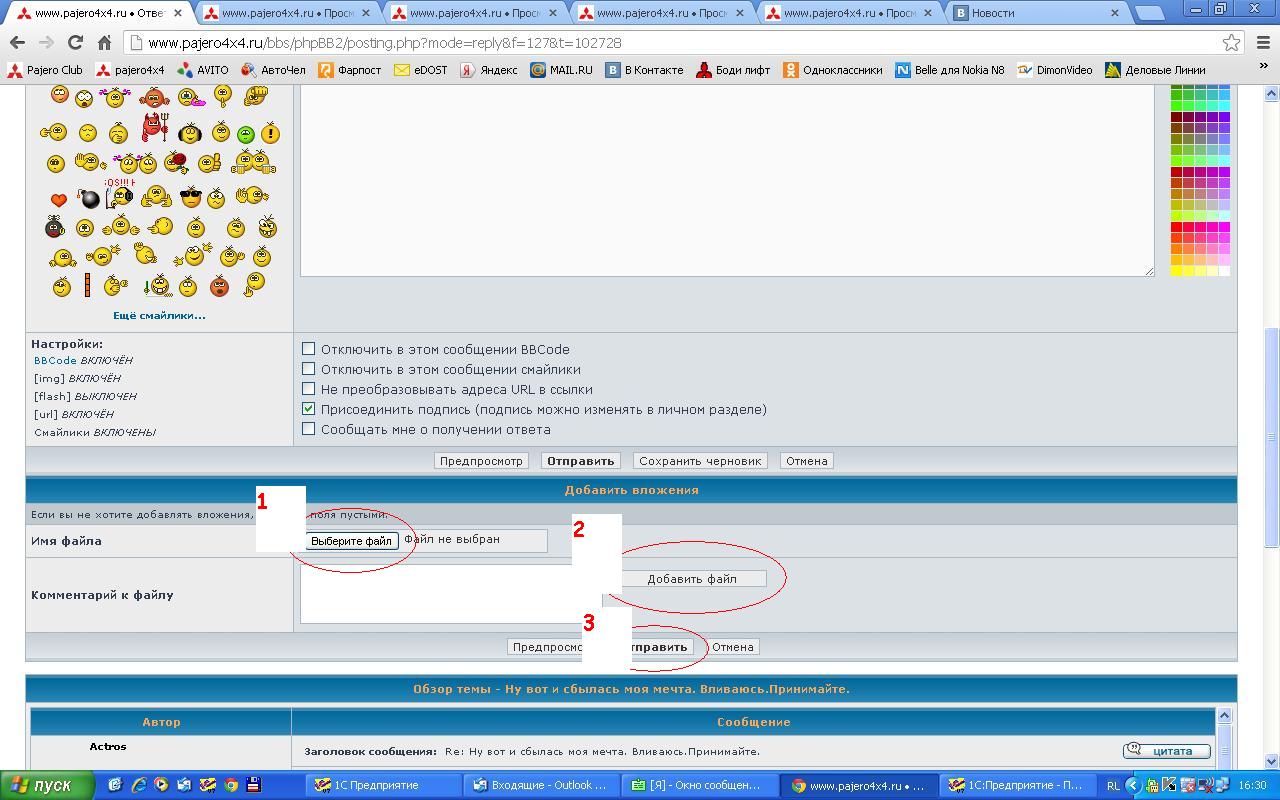Bookmark this page with the star icon

(x=1232, y=43)
